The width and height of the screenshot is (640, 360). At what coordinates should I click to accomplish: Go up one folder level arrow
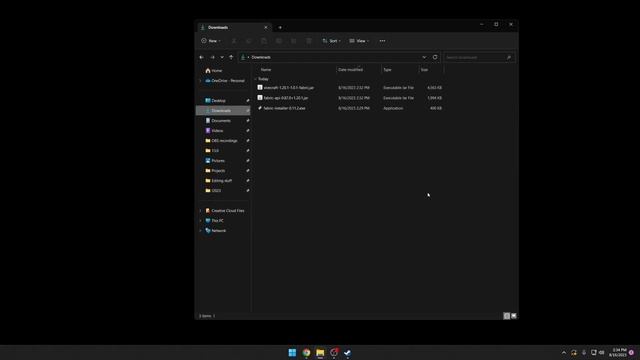tap(231, 57)
